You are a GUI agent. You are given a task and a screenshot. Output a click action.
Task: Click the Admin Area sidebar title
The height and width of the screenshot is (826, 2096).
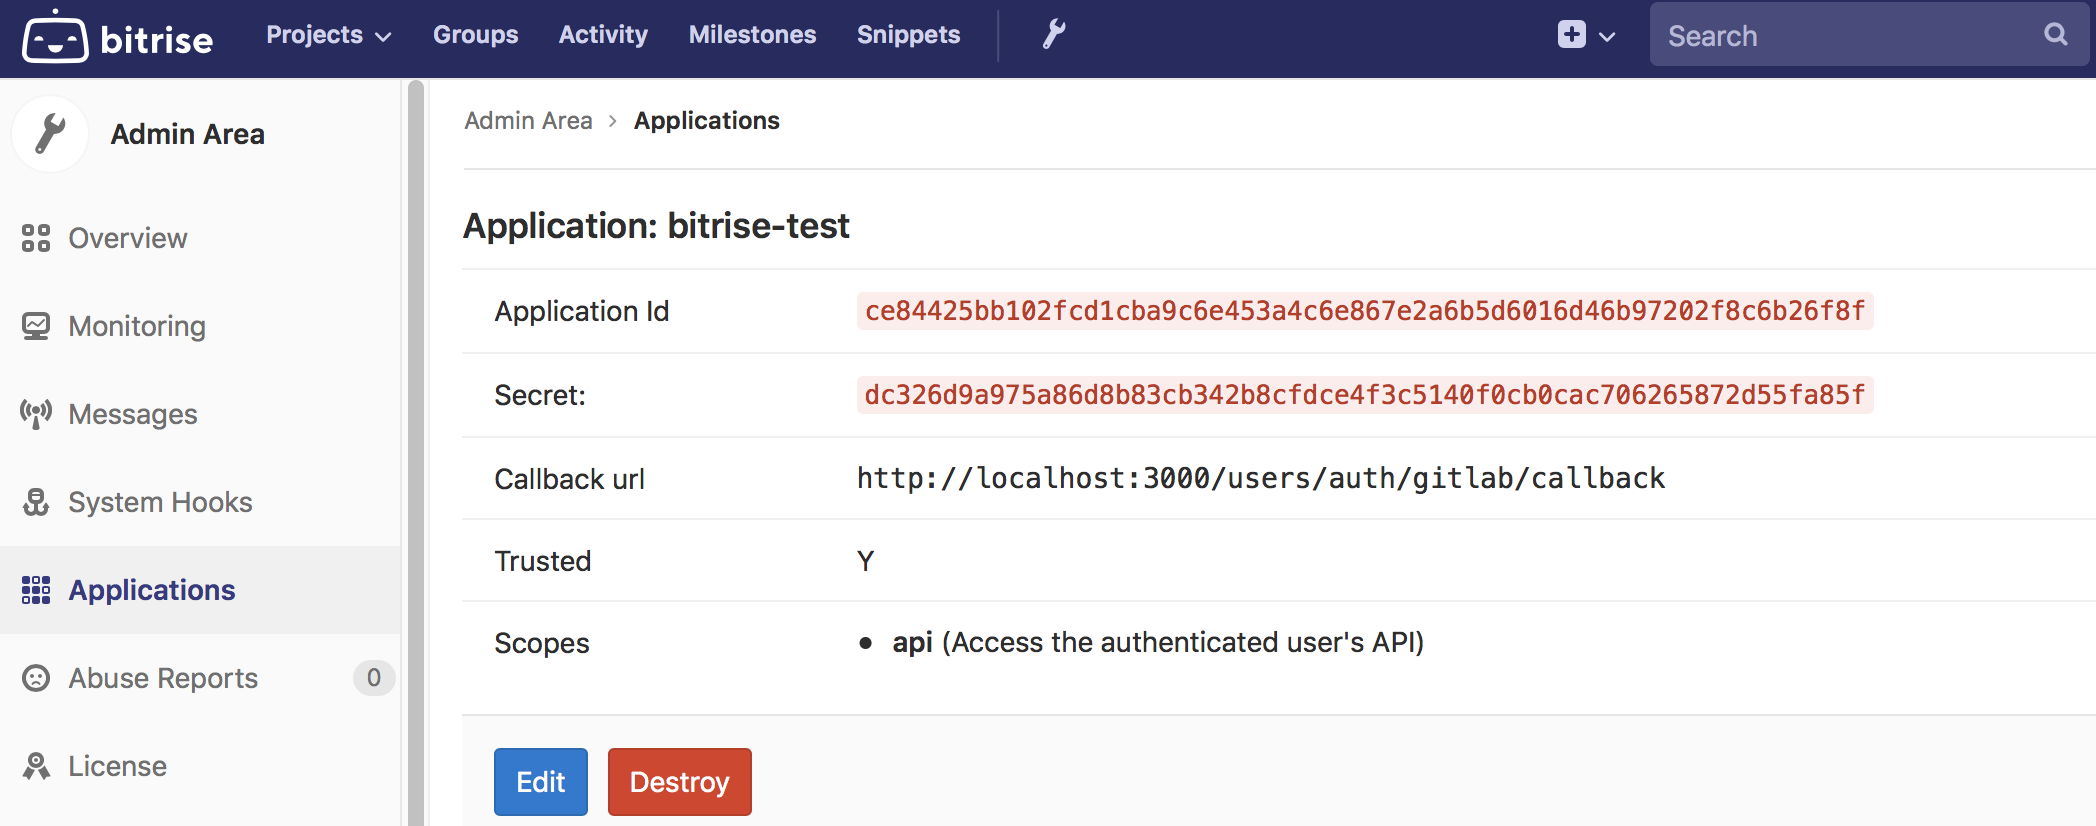click(188, 134)
